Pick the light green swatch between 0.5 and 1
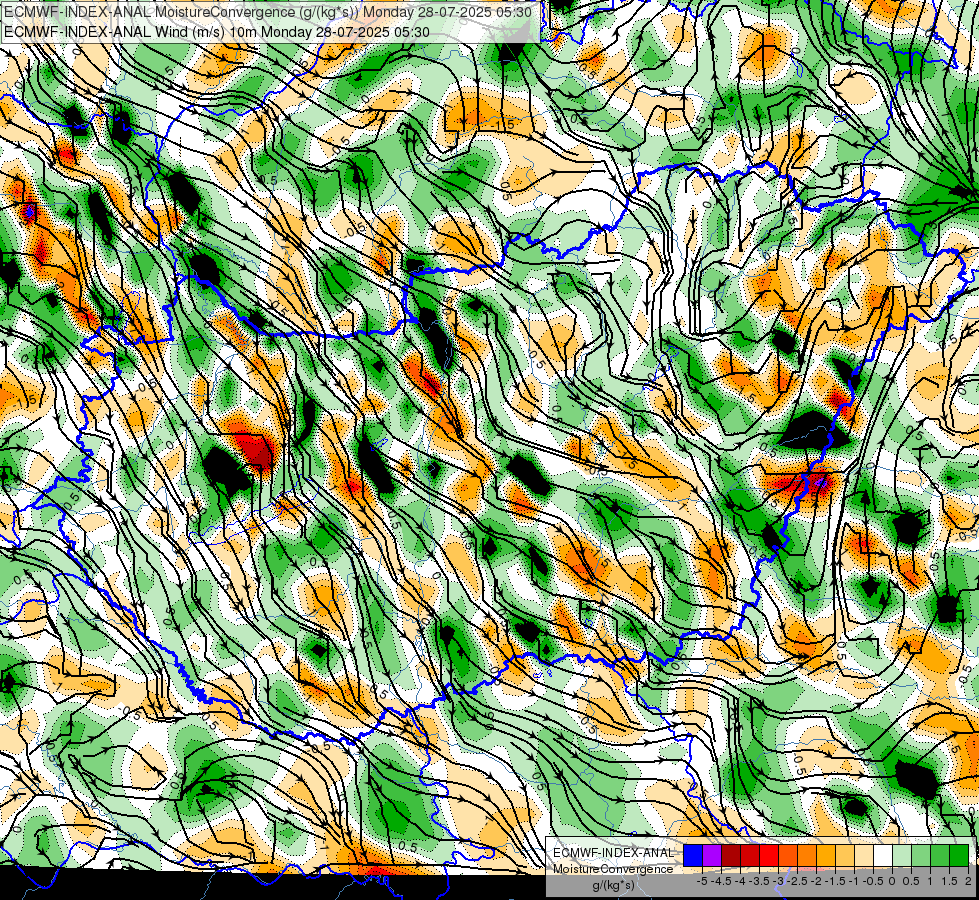Viewport: 979px width, 900px height. coord(921,855)
